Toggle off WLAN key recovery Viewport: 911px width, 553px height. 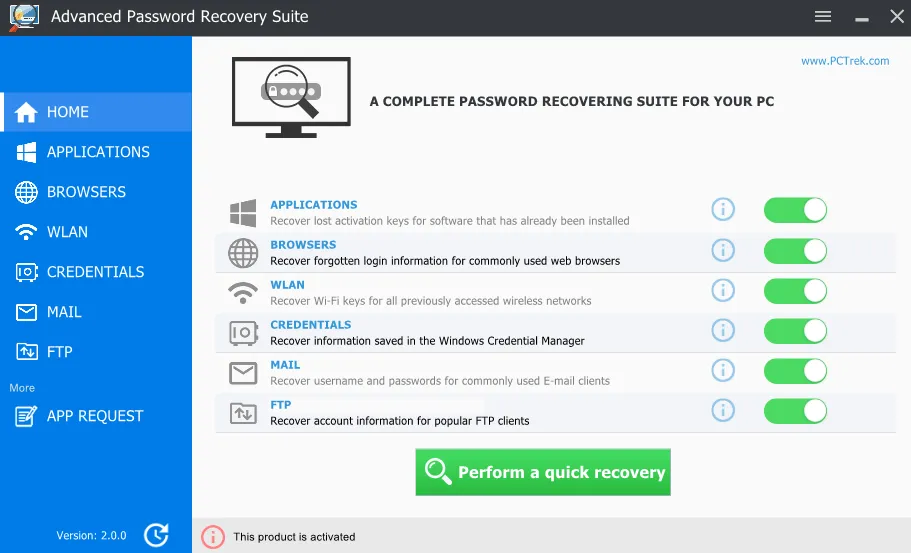(795, 290)
